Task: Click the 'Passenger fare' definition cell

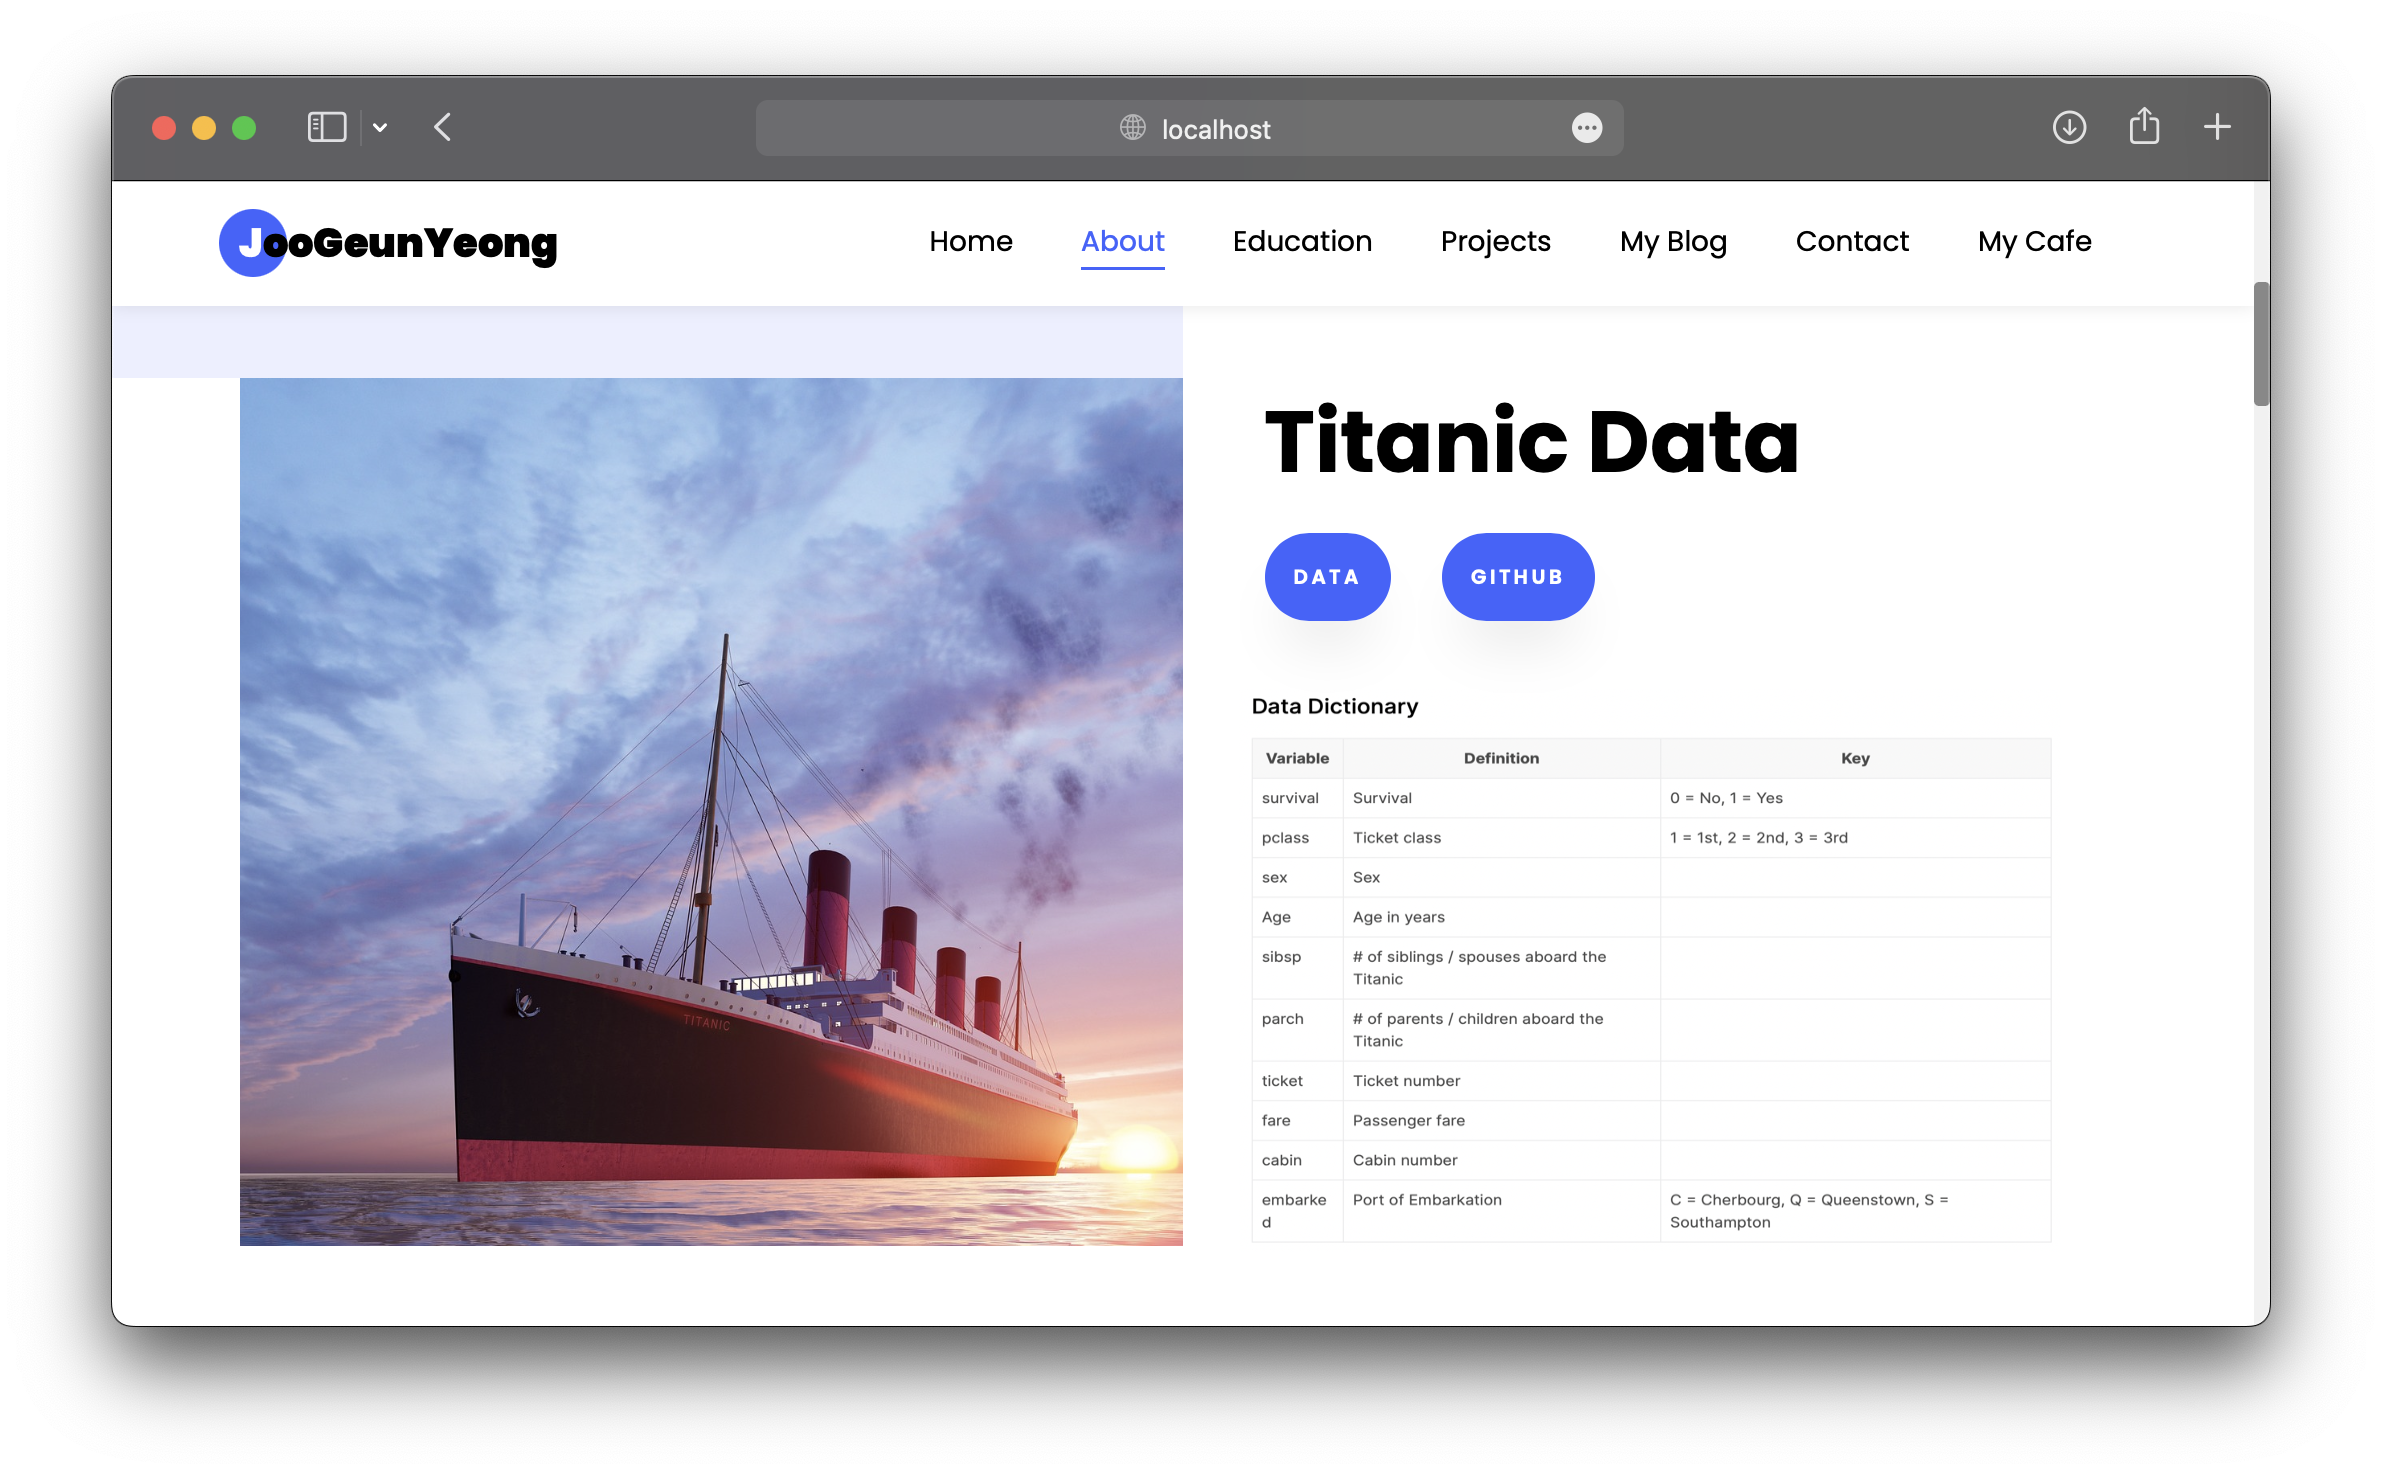Action: pyautogui.click(x=1501, y=1121)
